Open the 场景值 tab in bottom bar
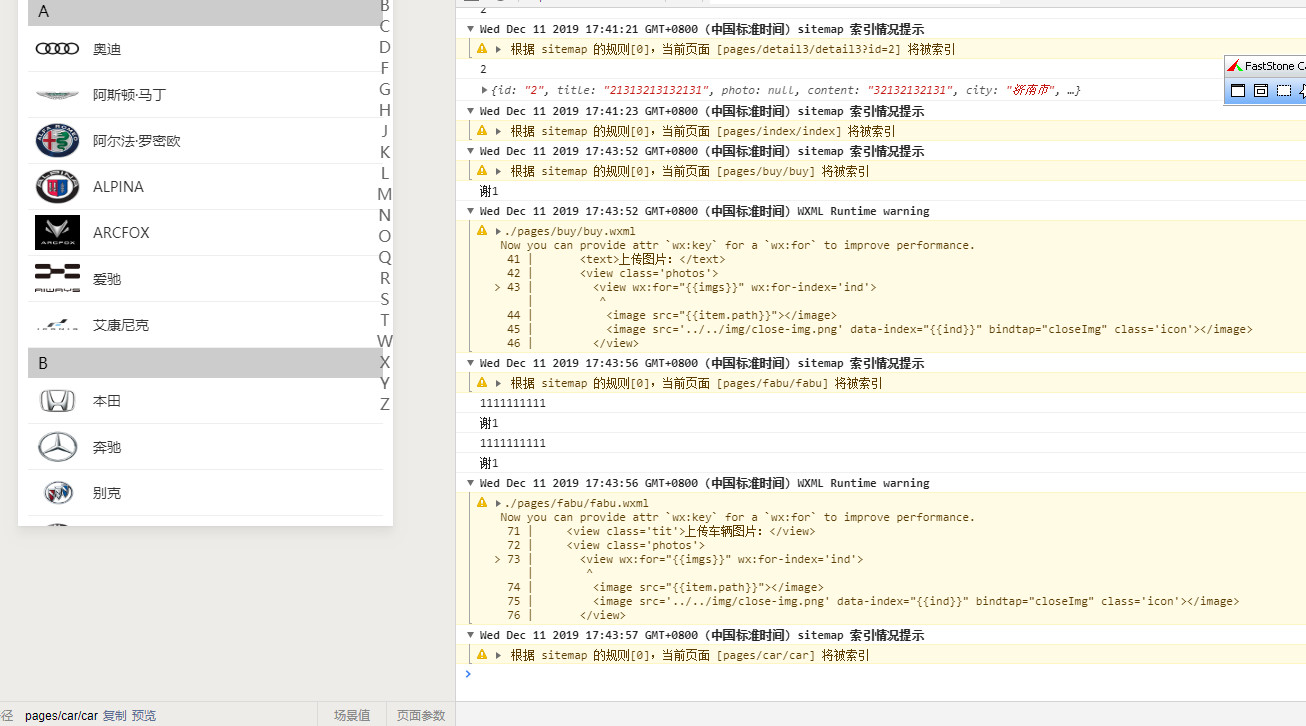This screenshot has height=726, width=1306. click(352, 715)
